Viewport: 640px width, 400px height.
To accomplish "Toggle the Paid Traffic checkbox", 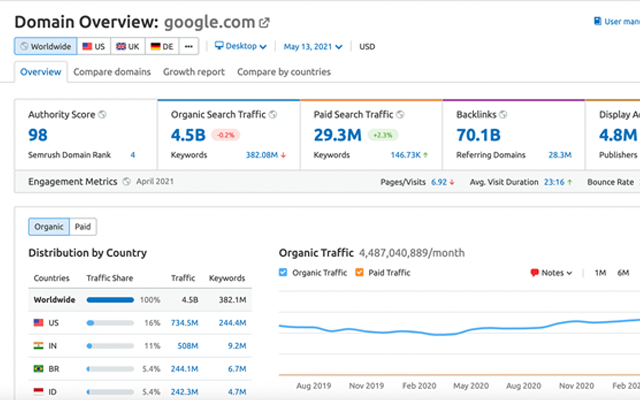I will [x=359, y=272].
